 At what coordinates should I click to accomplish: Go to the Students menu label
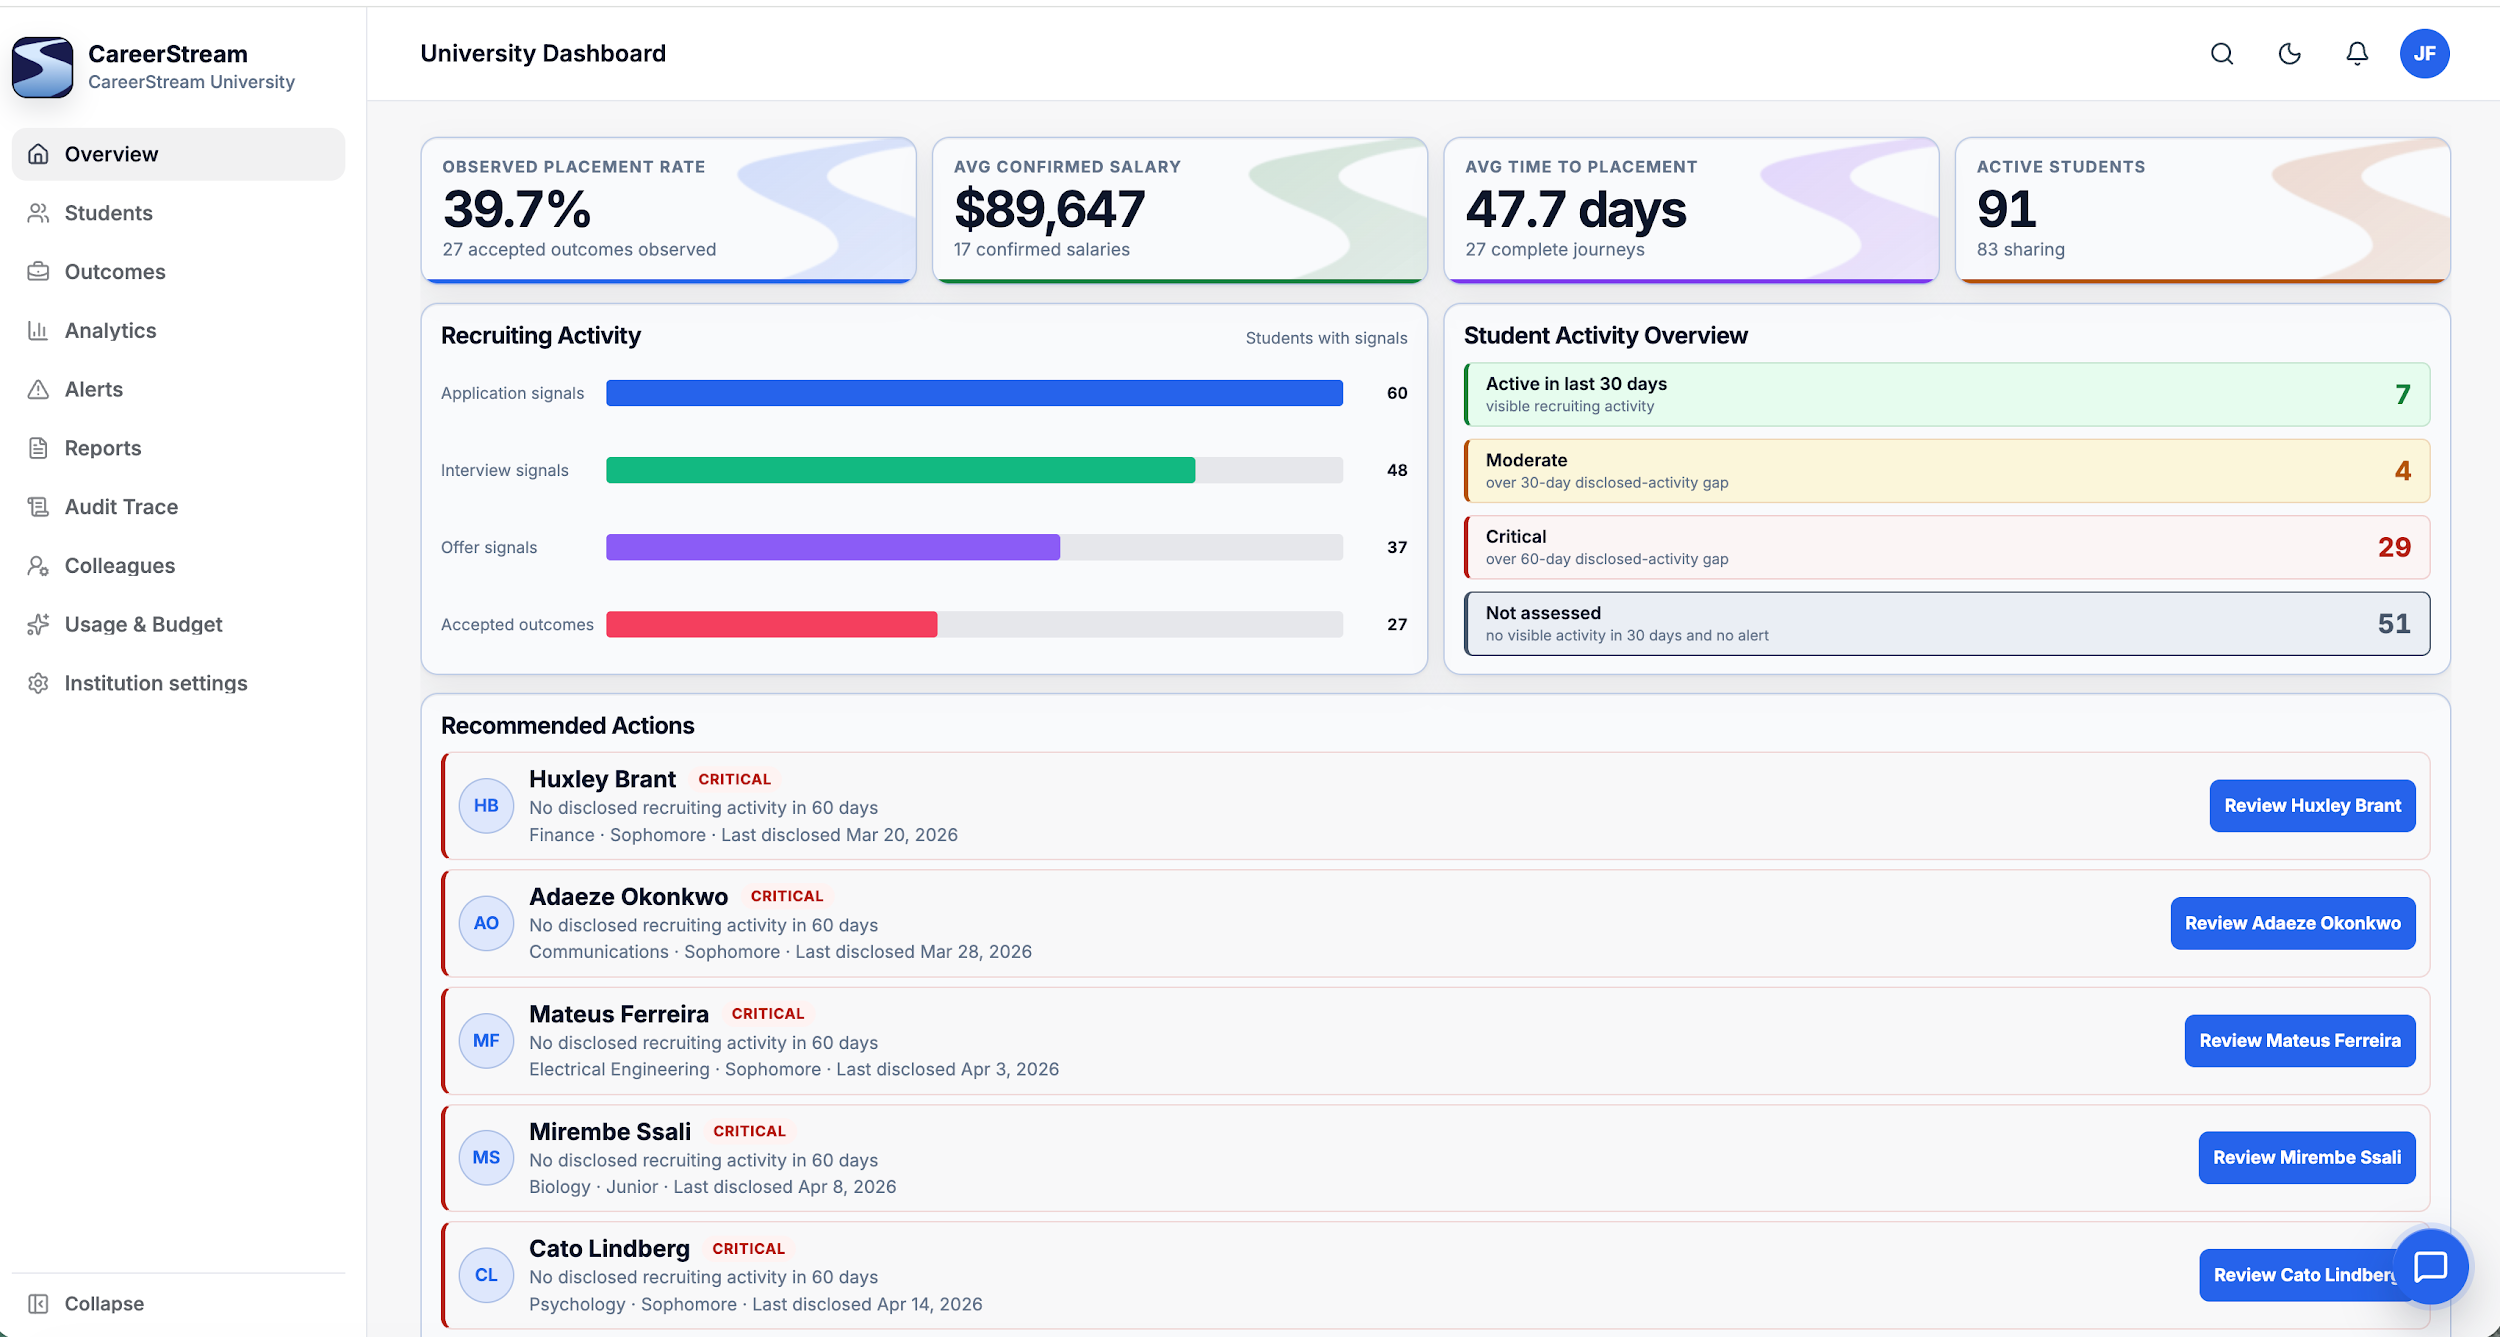109,213
